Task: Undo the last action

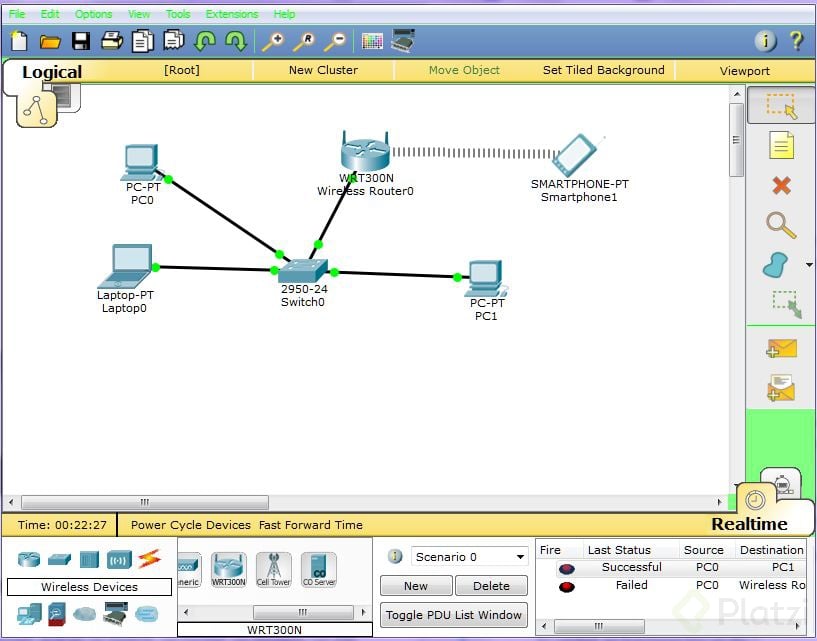Action: tap(205, 41)
